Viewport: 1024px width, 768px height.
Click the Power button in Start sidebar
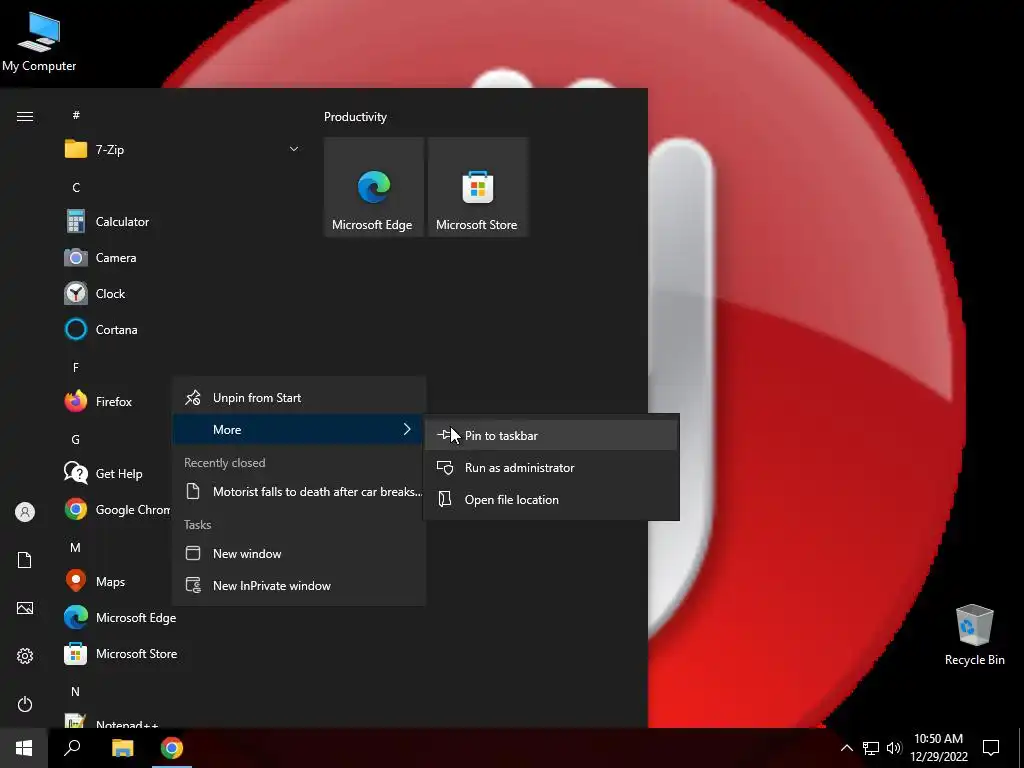[x=25, y=704]
